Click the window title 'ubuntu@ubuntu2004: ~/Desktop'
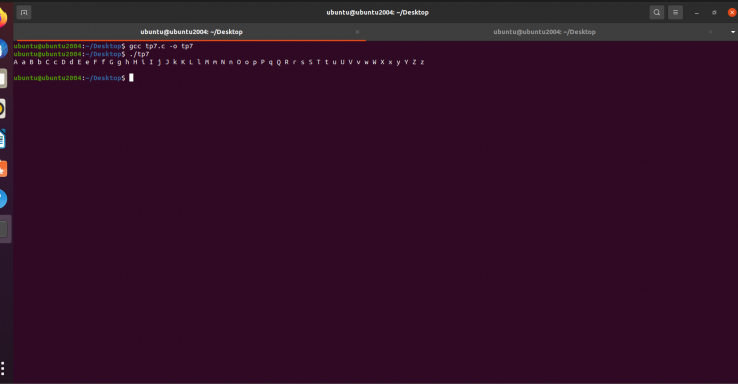The height and width of the screenshot is (384, 738). [x=377, y=13]
